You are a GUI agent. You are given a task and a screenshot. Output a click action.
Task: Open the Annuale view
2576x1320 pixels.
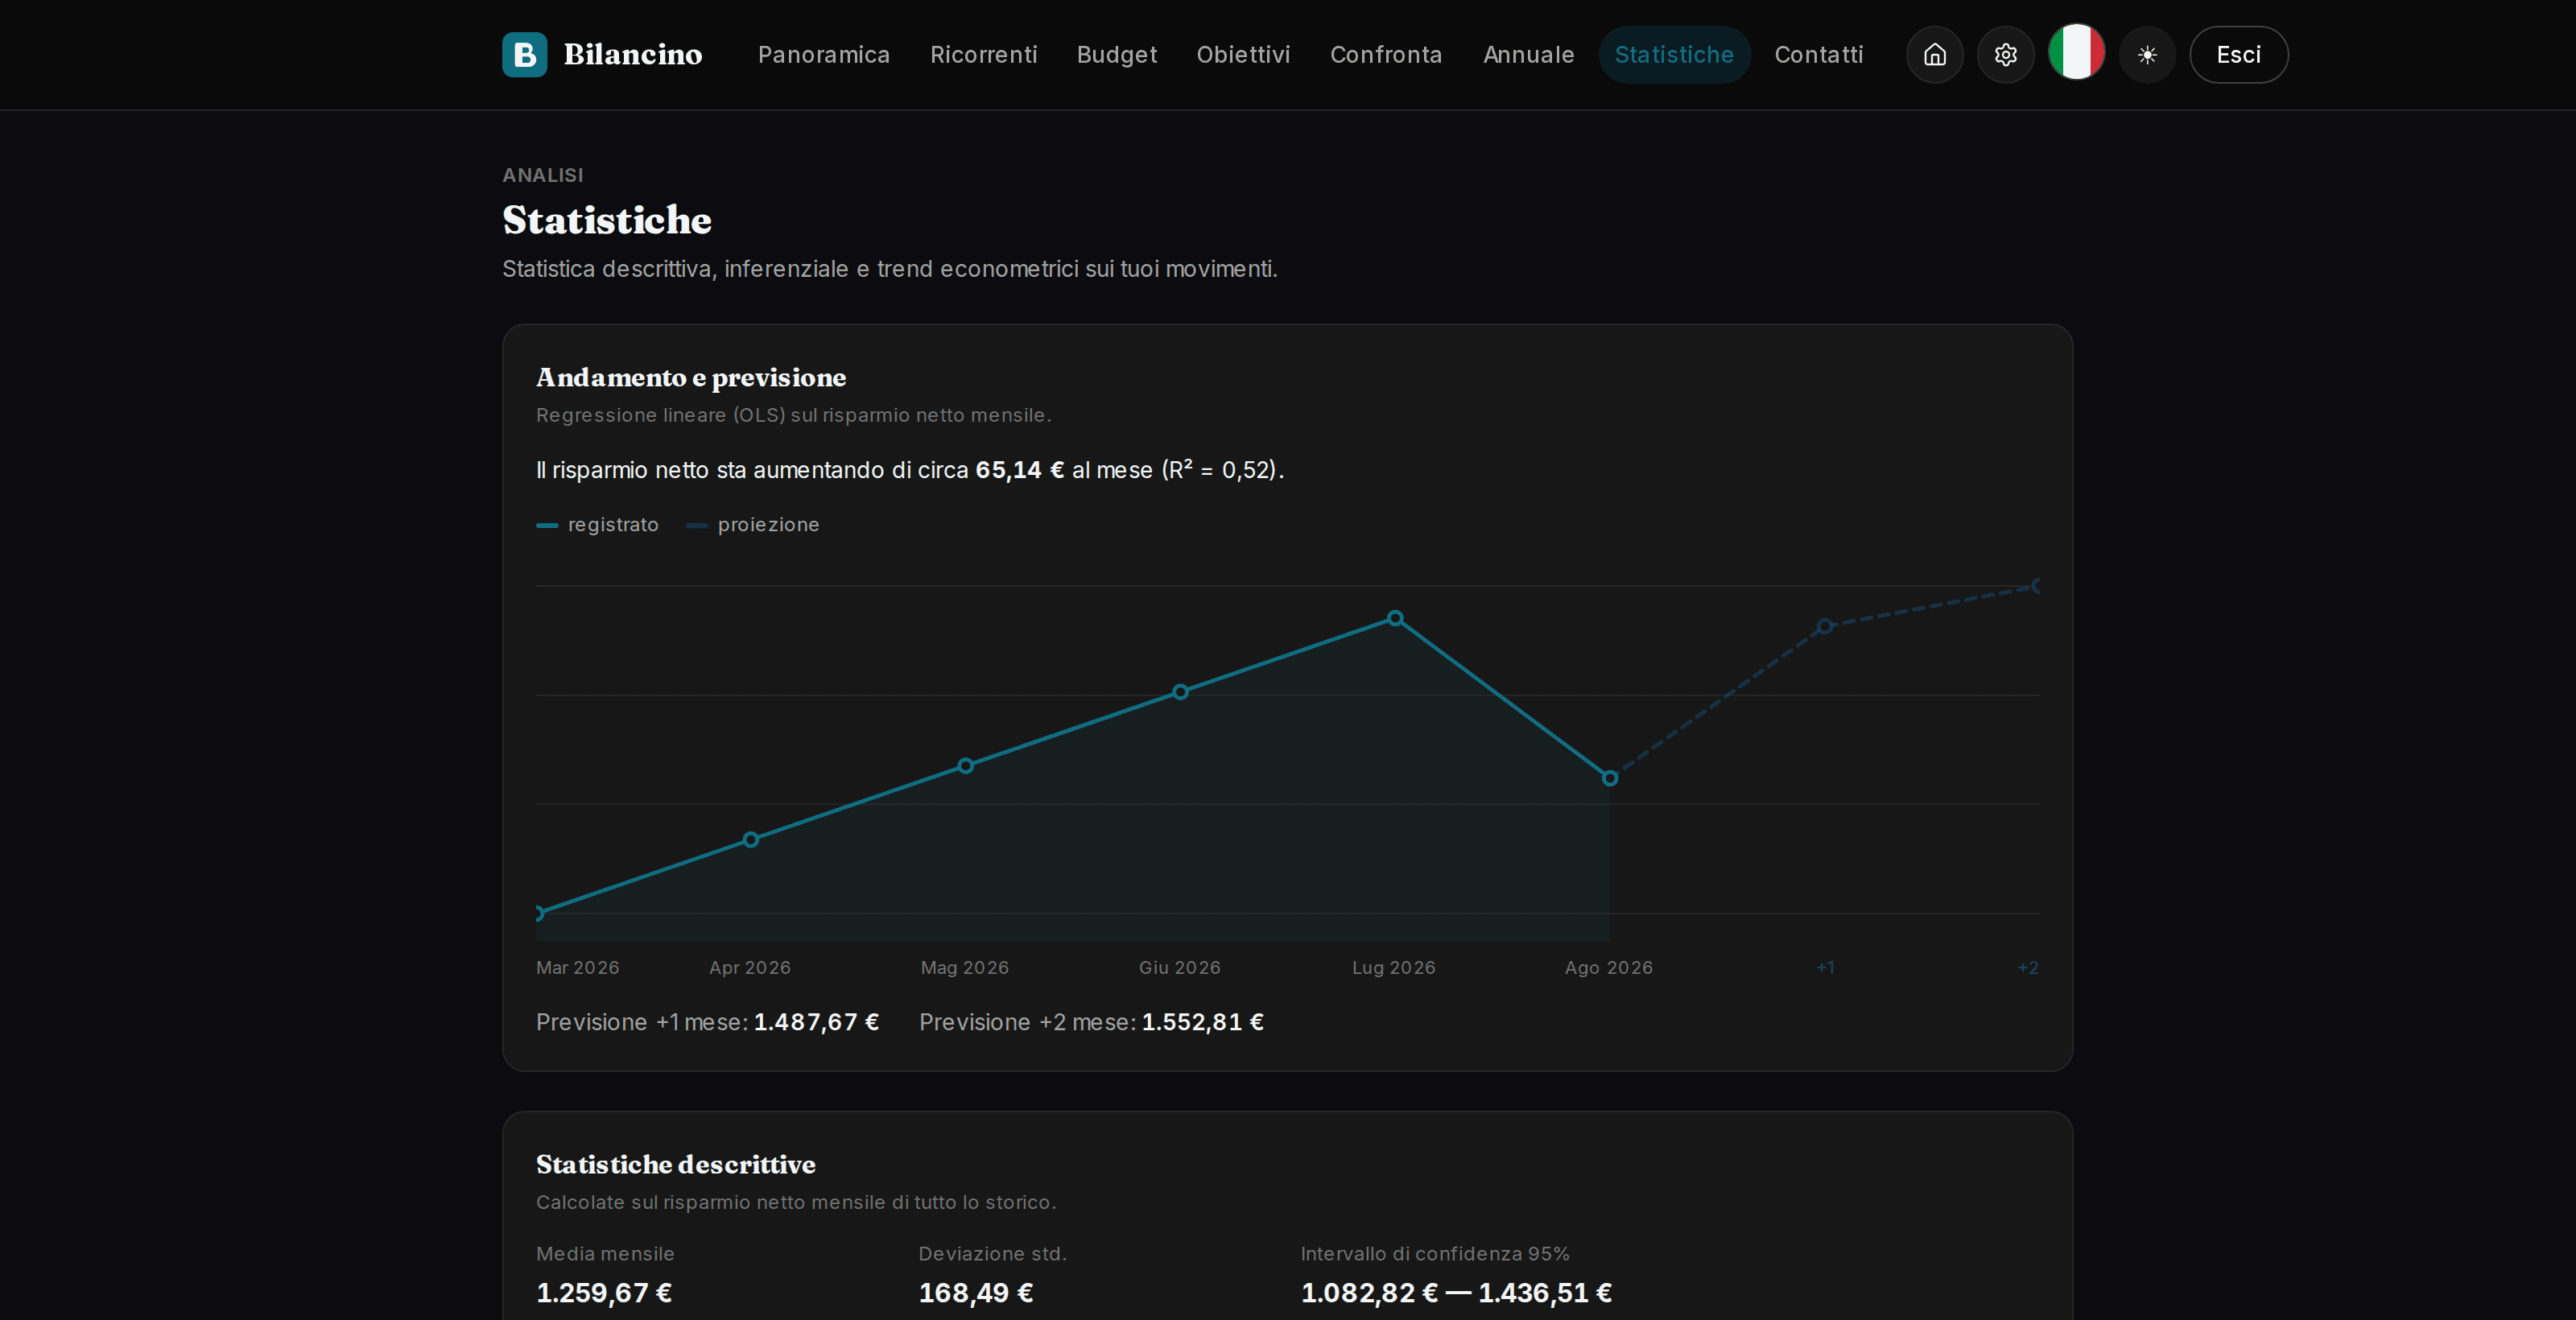1528,54
